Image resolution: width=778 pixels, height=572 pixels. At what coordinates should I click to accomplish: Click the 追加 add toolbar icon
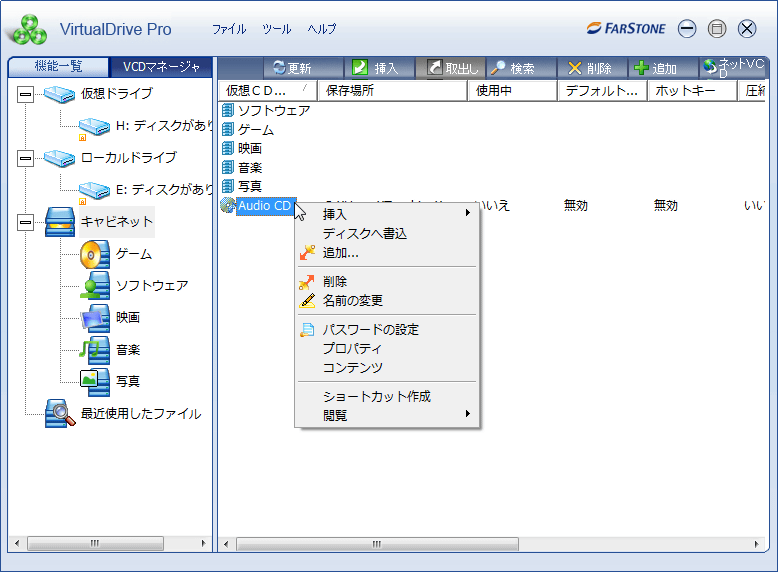click(642, 68)
